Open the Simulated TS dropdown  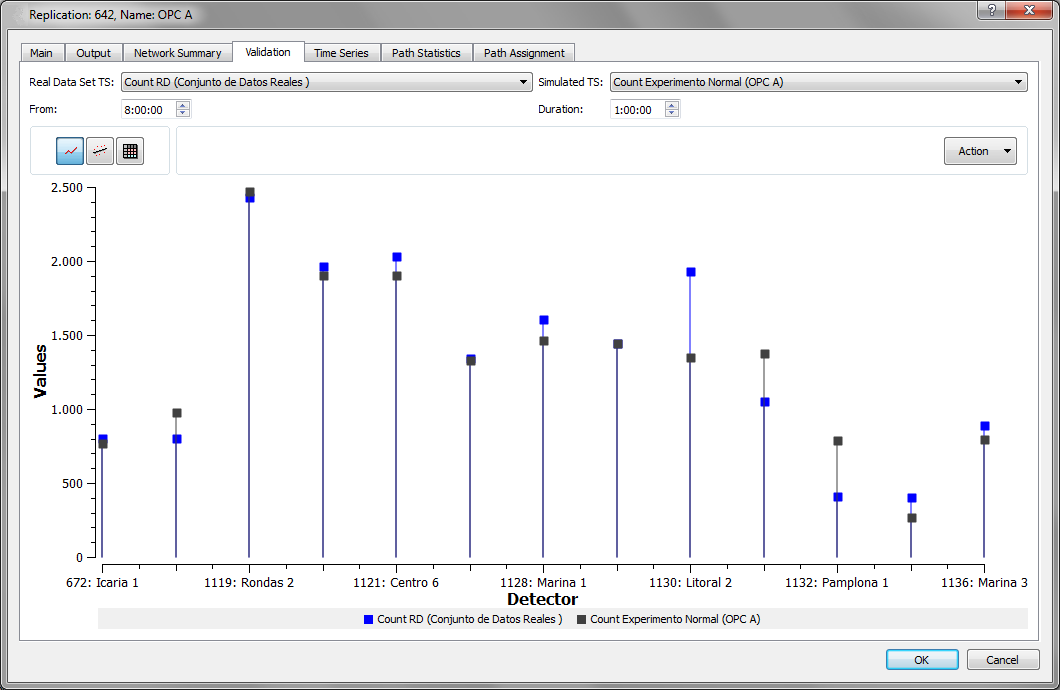tap(1019, 81)
